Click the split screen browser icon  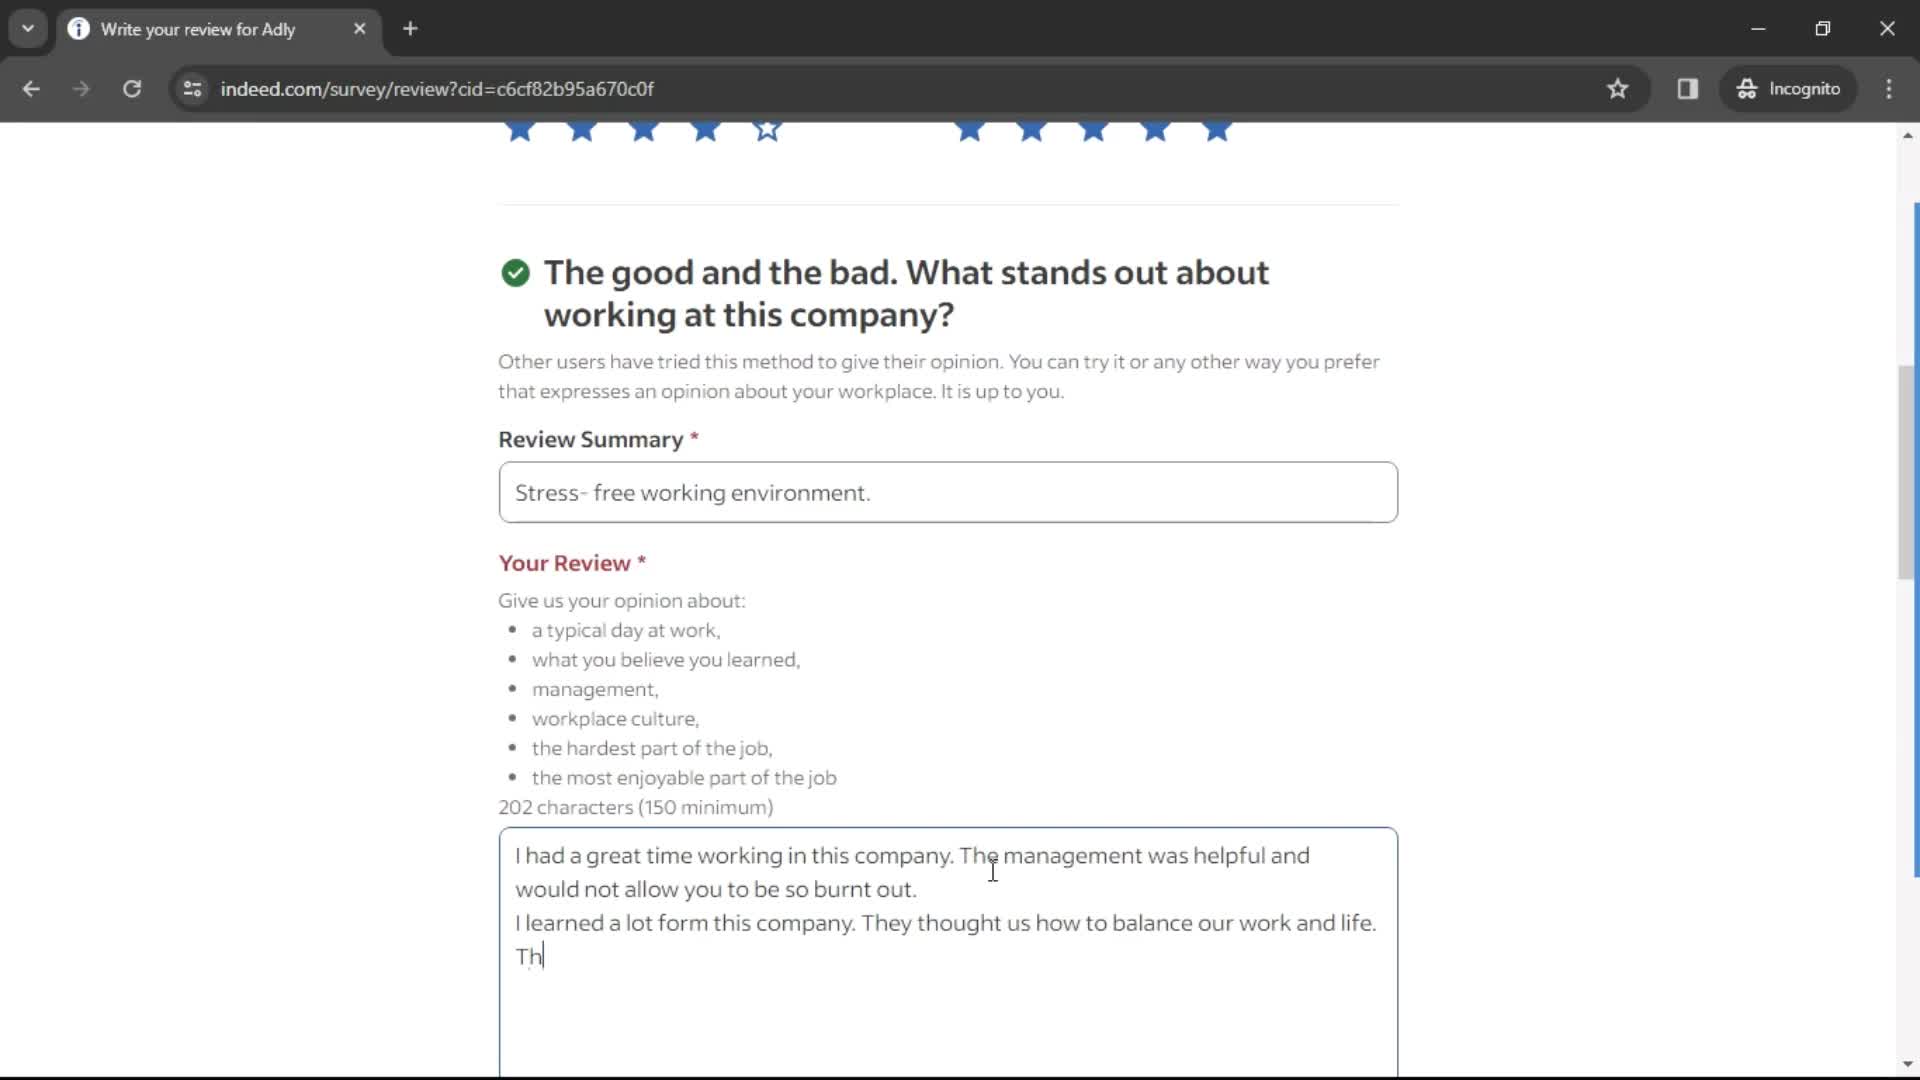pyautogui.click(x=1689, y=88)
